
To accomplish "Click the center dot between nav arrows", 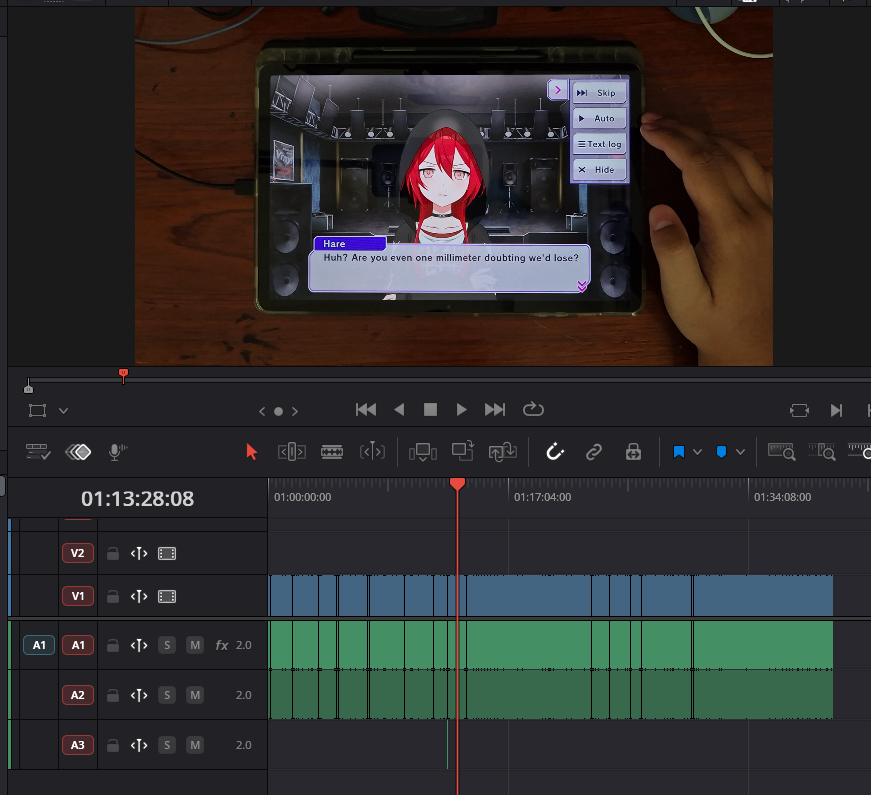I will [x=278, y=412].
